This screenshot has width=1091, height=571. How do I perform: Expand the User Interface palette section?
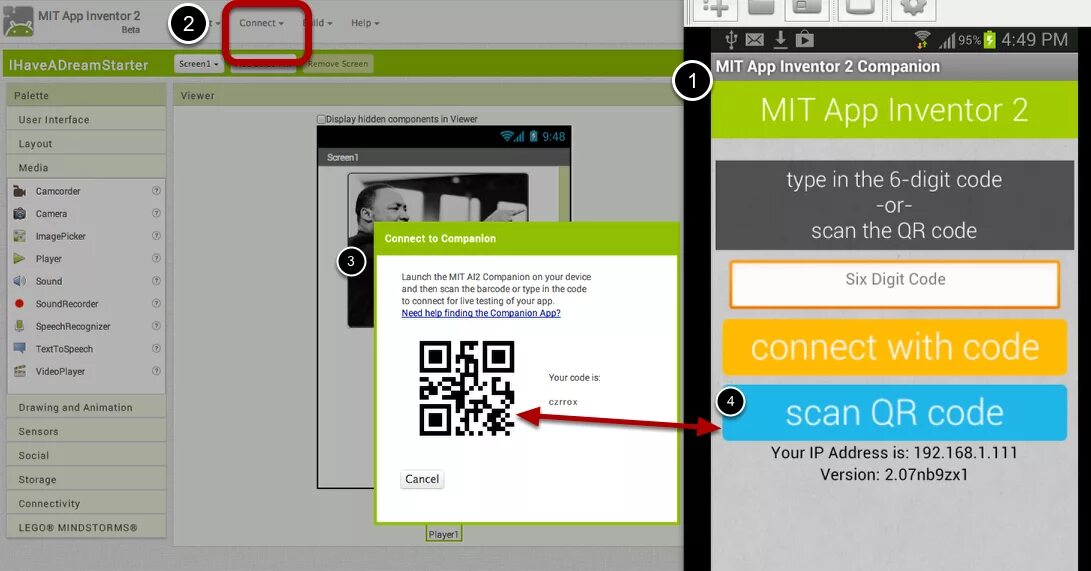[86, 120]
